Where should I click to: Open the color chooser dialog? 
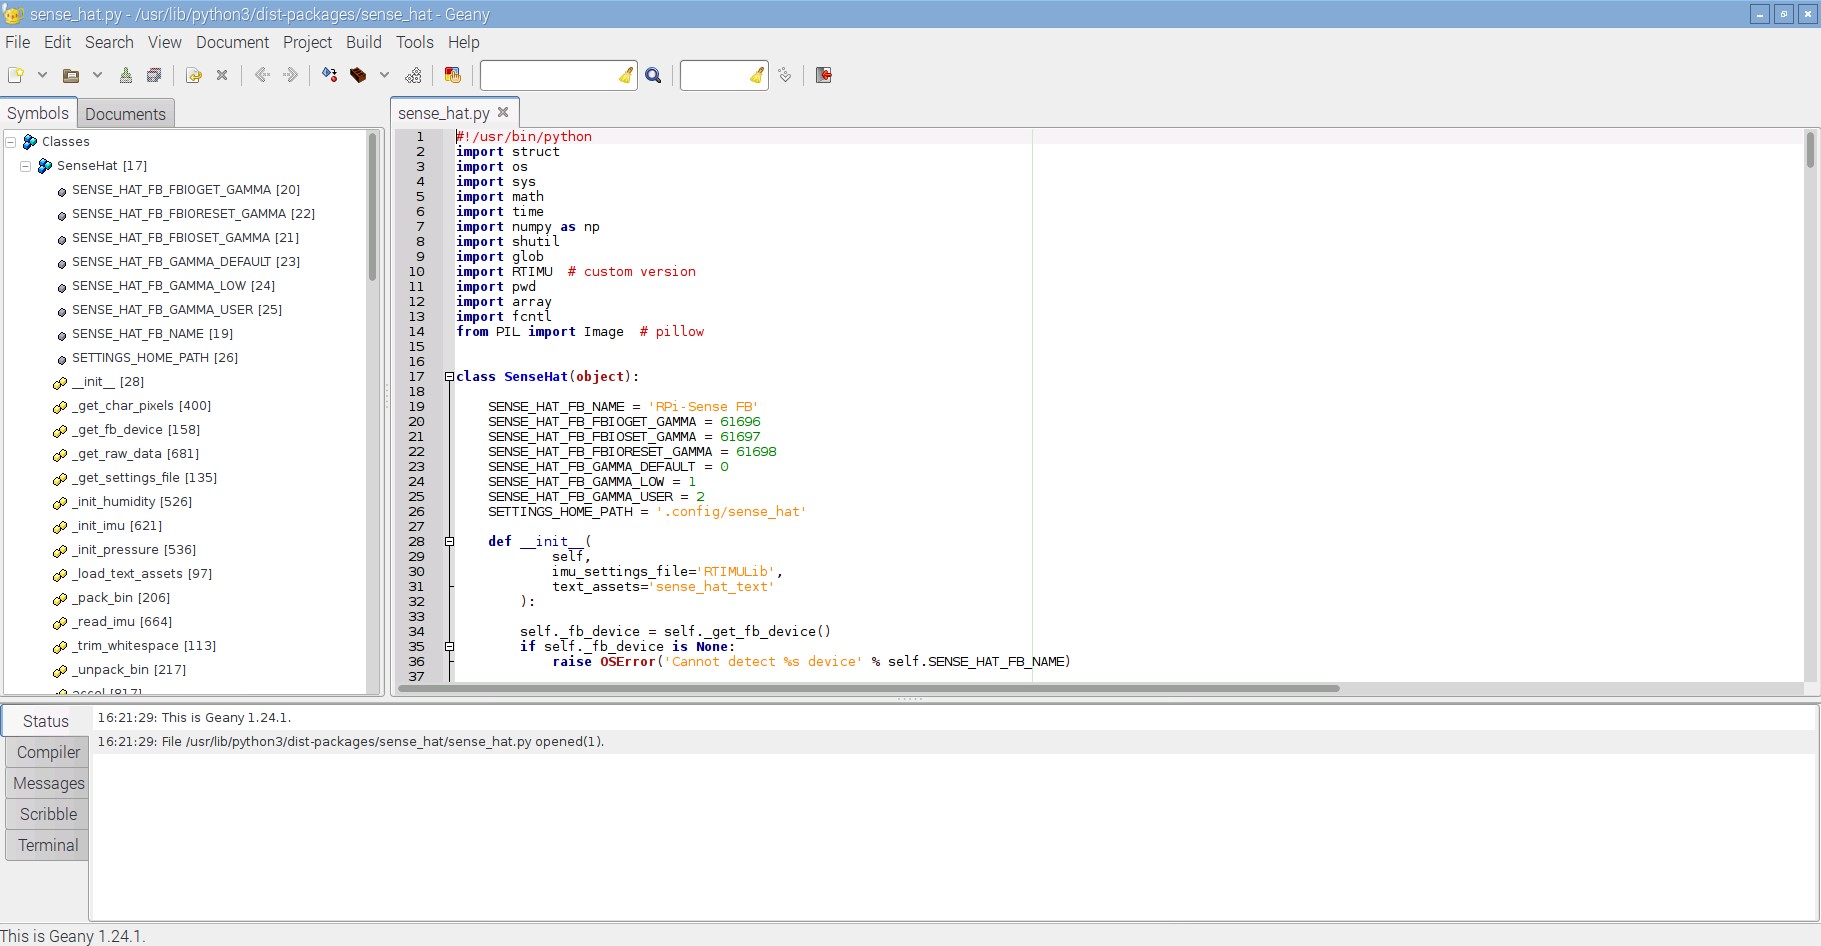[452, 75]
